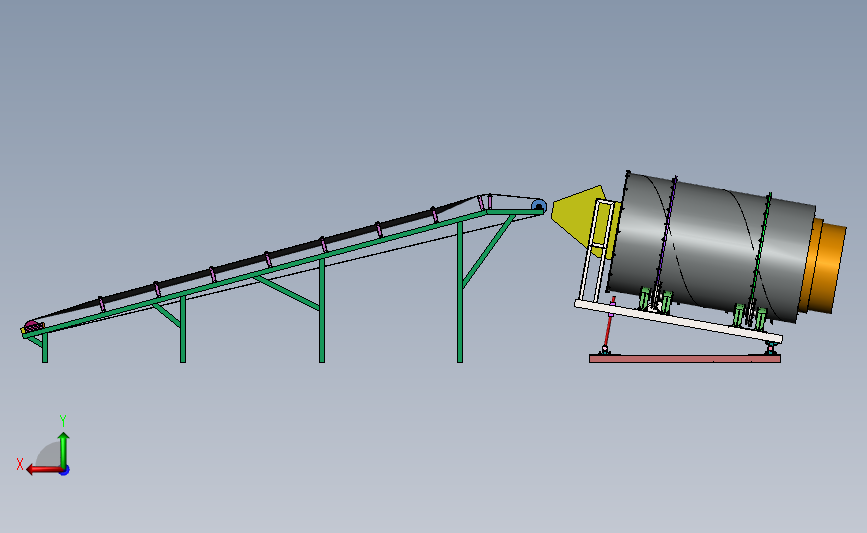Select the blue head pulley at conveyor top
867x533 pixels.
(x=539, y=207)
